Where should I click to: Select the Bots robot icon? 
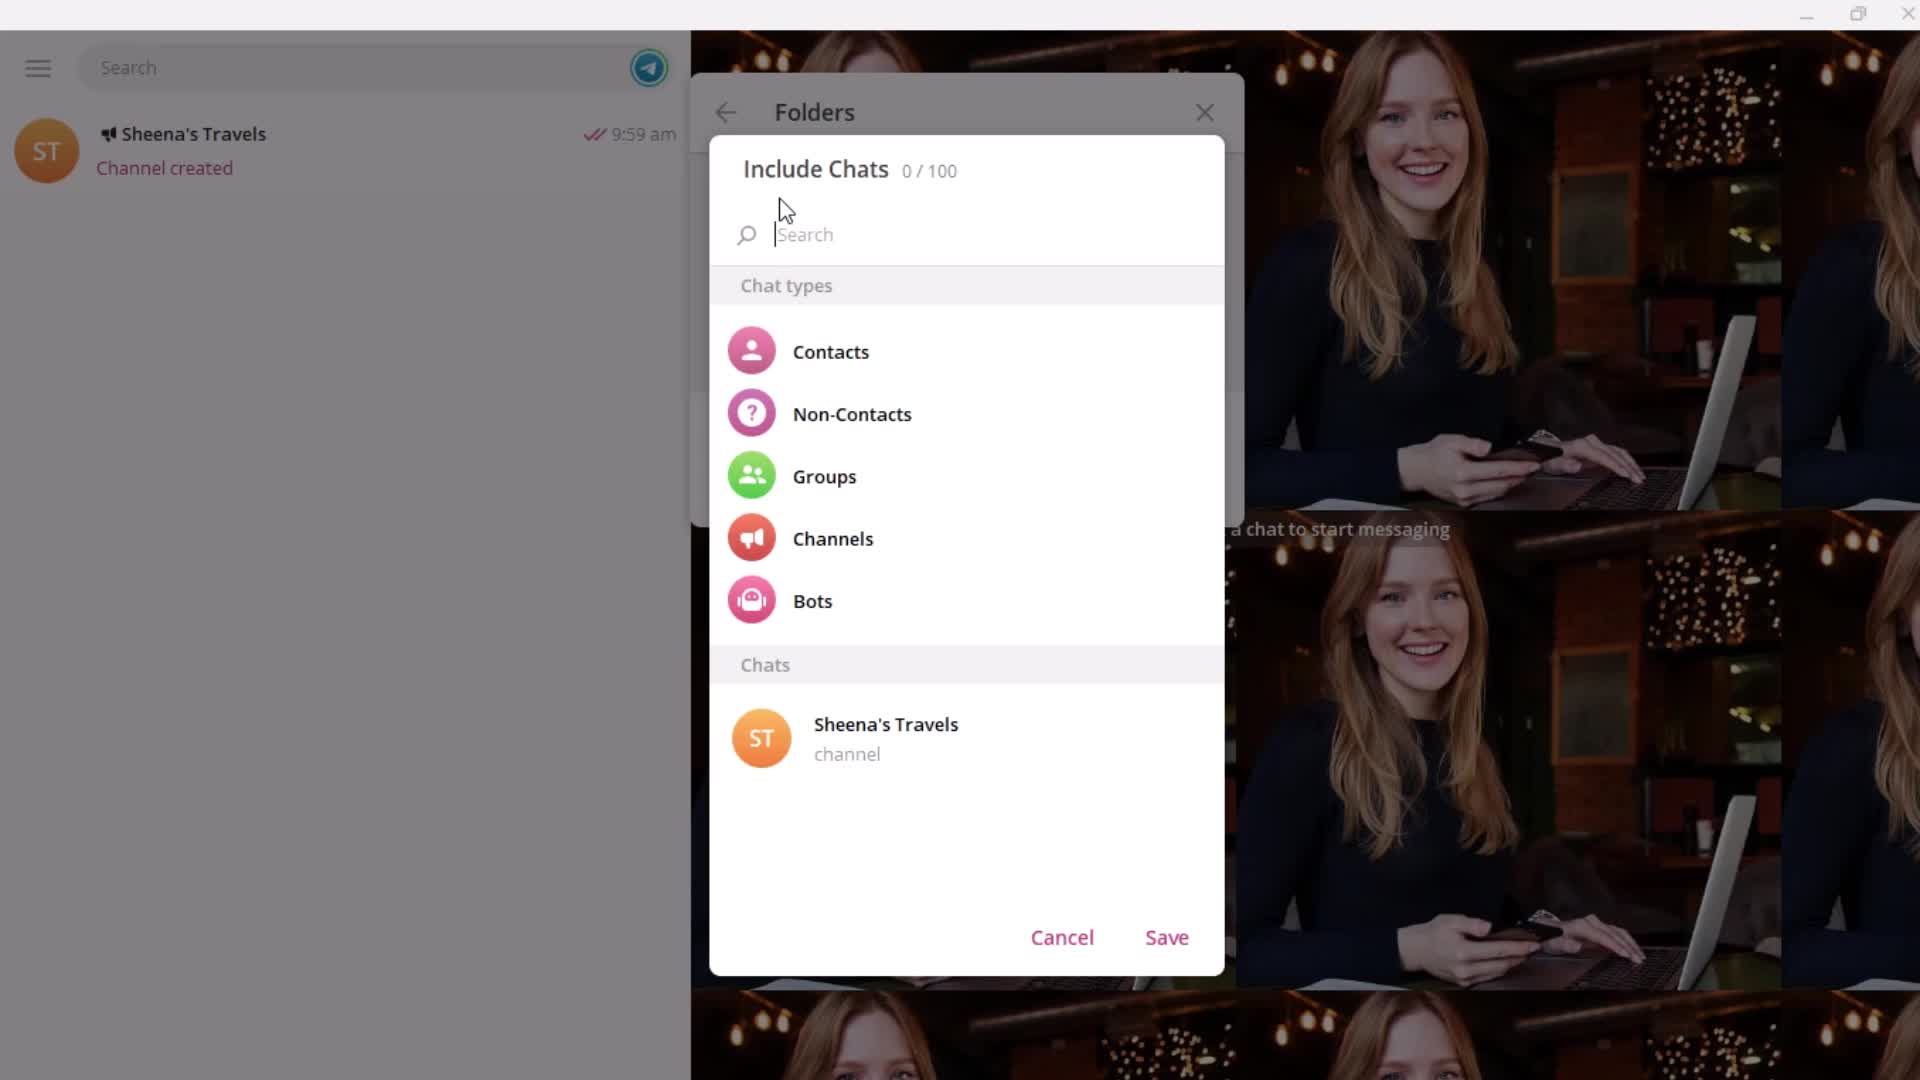point(752,600)
